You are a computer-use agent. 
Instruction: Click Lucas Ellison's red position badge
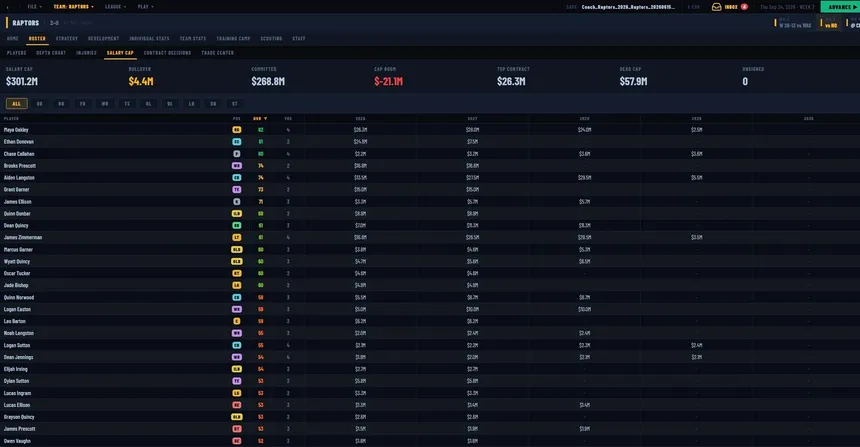tap(236, 405)
